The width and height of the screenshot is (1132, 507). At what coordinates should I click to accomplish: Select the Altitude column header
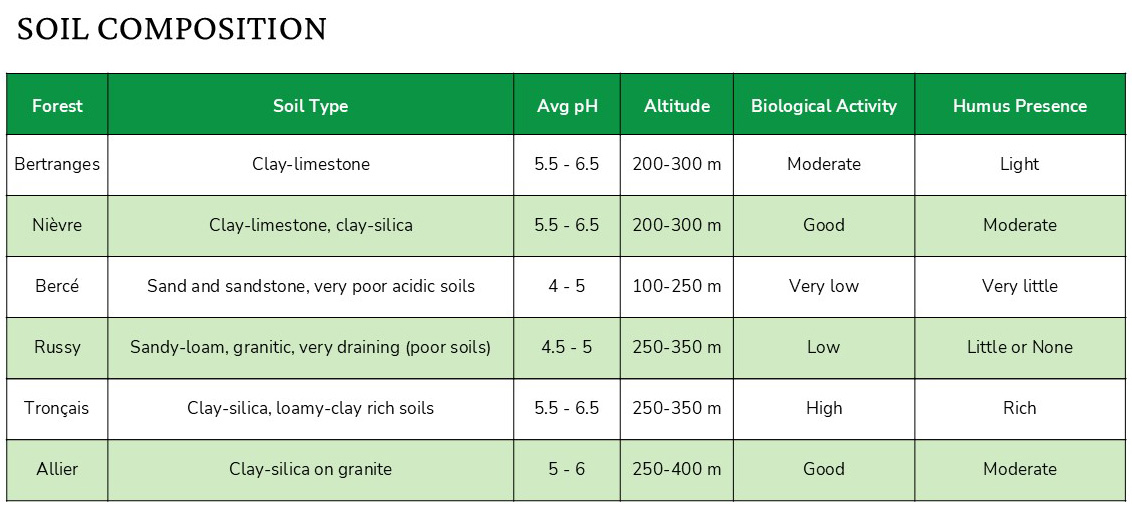point(677,105)
